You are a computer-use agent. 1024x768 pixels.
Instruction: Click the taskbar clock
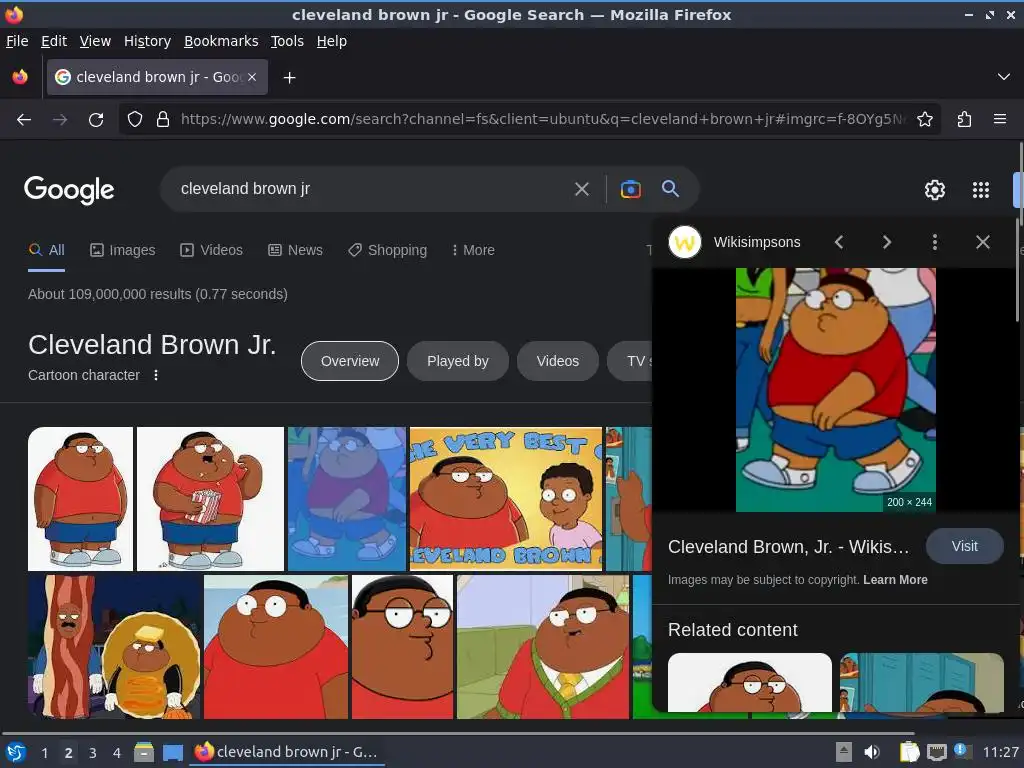(x=1001, y=752)
